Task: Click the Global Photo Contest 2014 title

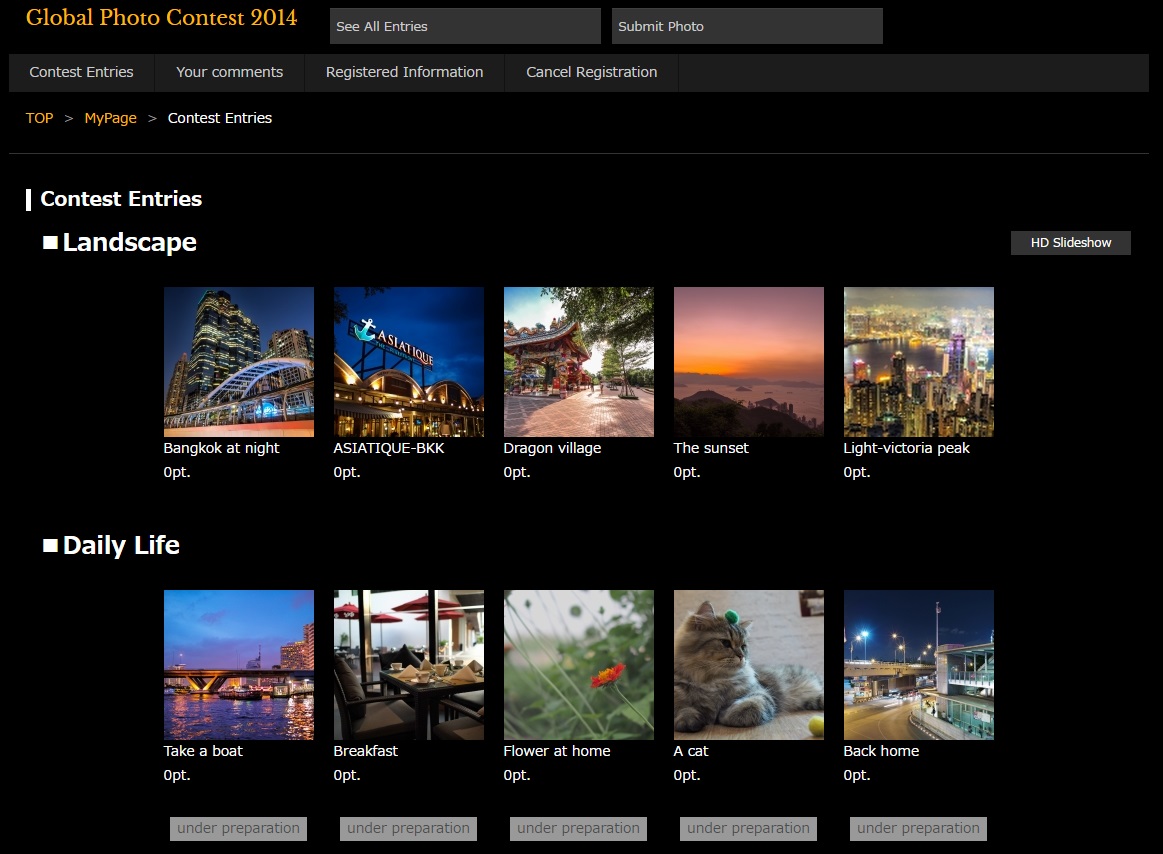Action: [x=161, y=18]
